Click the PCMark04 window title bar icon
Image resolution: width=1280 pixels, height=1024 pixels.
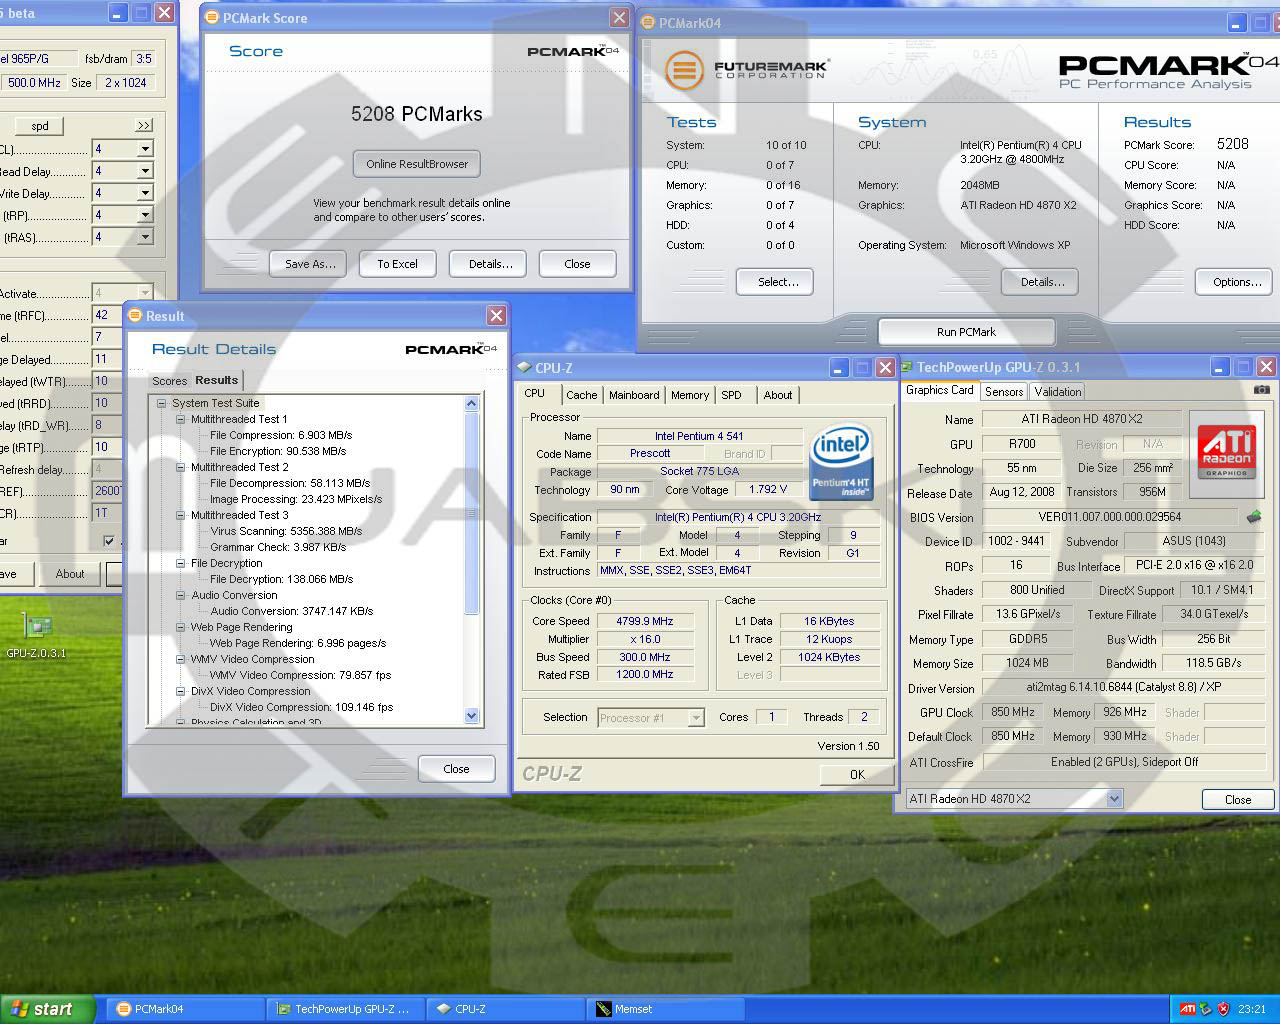[648, 22]
